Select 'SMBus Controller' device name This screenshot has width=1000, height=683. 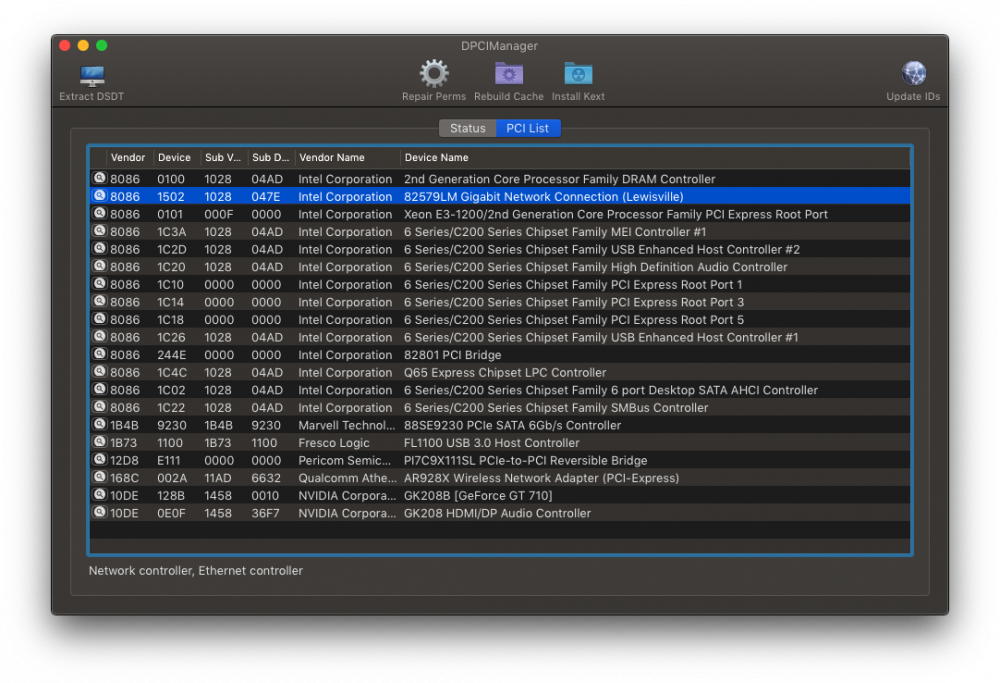pos(555,408)
